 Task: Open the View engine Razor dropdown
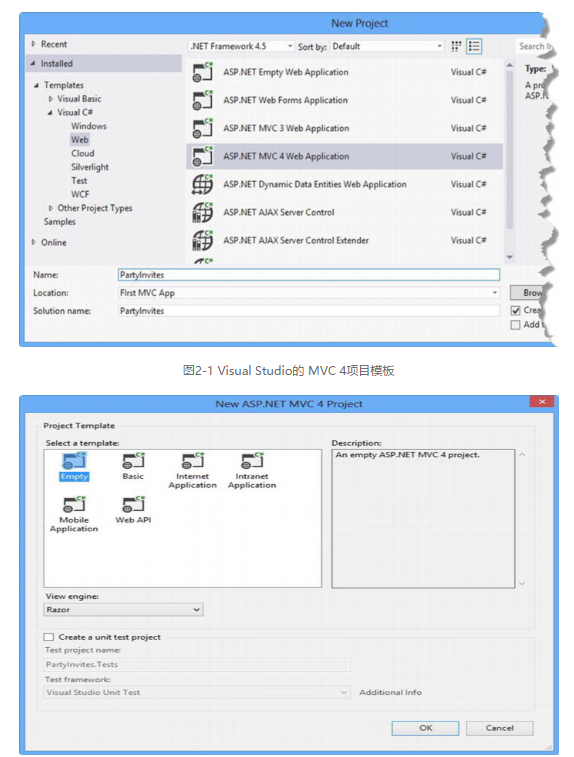(123, 610)
